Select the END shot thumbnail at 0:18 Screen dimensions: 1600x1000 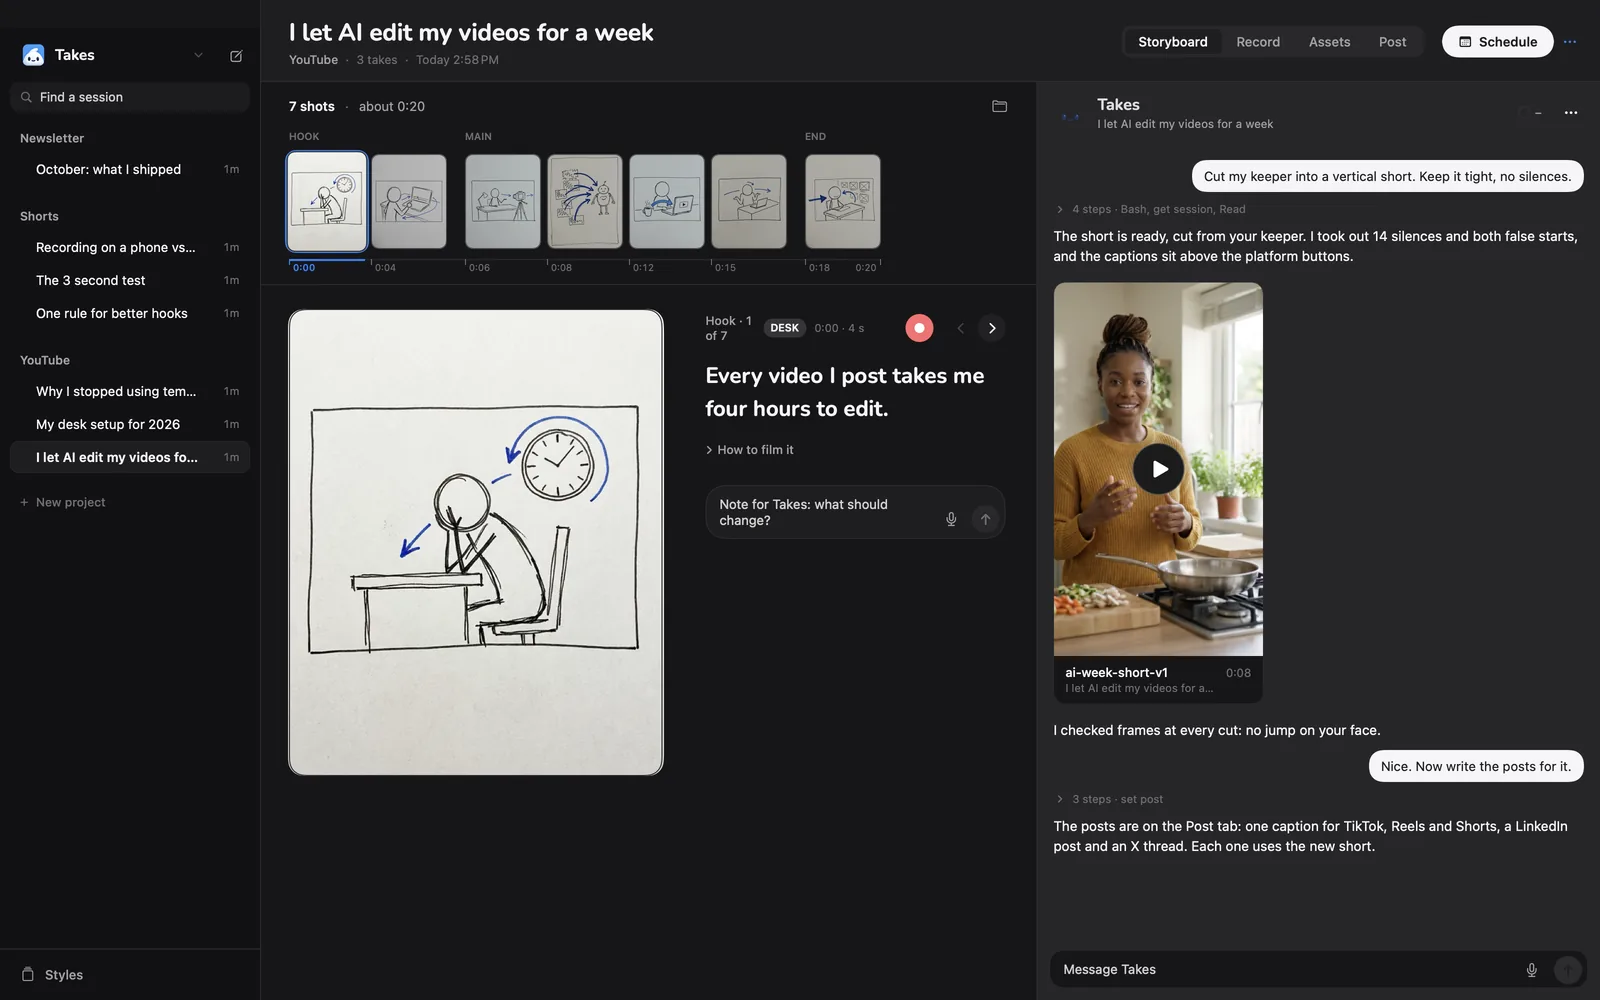pos(843,201)
